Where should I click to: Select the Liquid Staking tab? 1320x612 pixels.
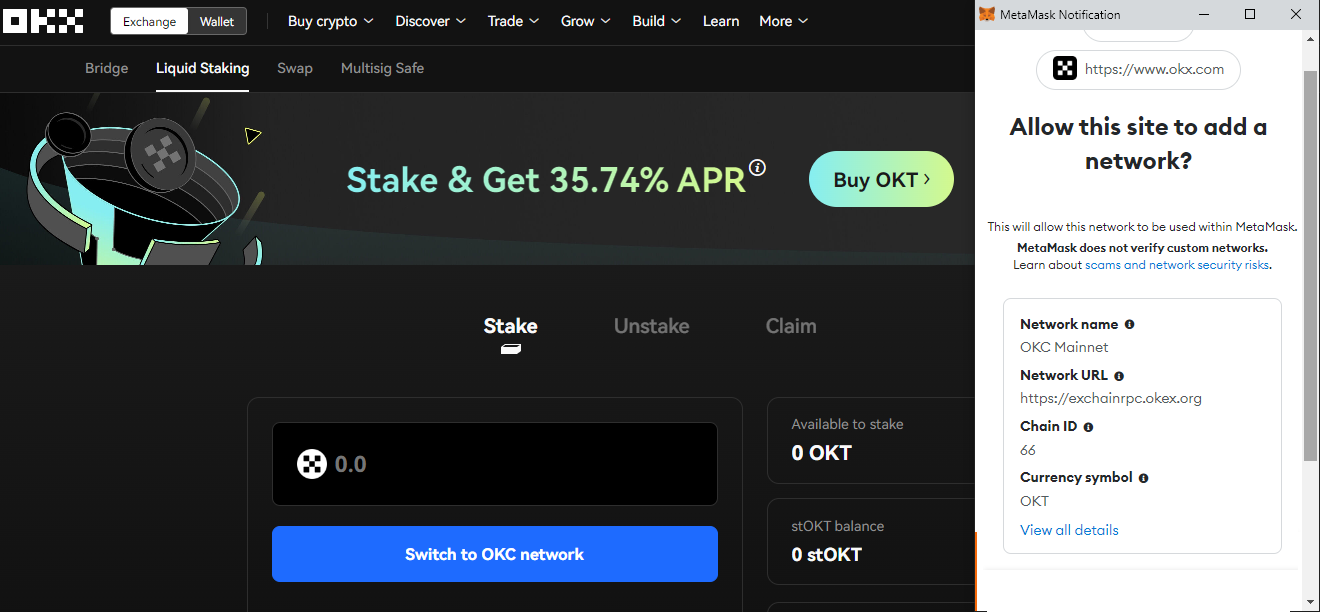[x=202, y=68]
